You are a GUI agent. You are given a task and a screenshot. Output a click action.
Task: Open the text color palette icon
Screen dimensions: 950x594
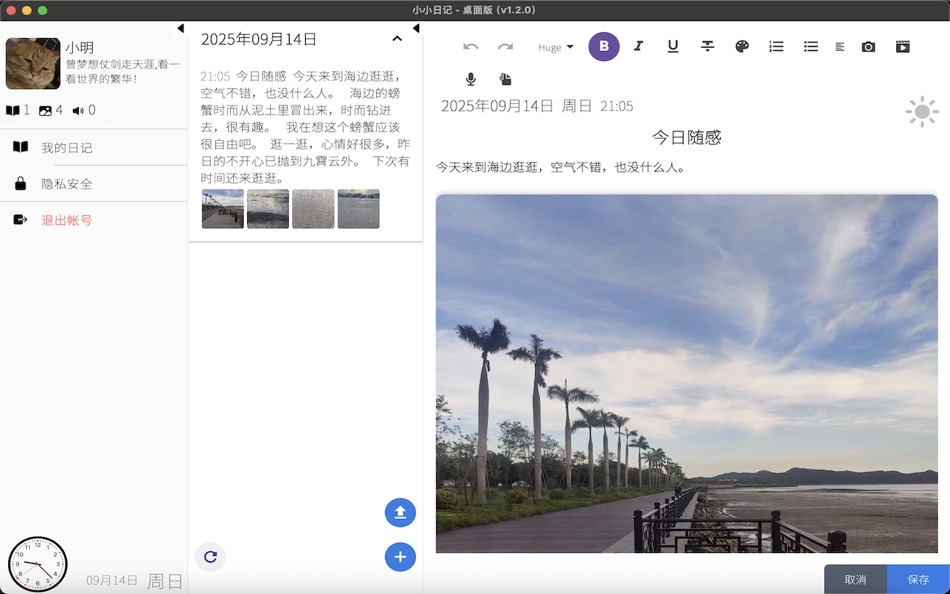coord(741,46)
